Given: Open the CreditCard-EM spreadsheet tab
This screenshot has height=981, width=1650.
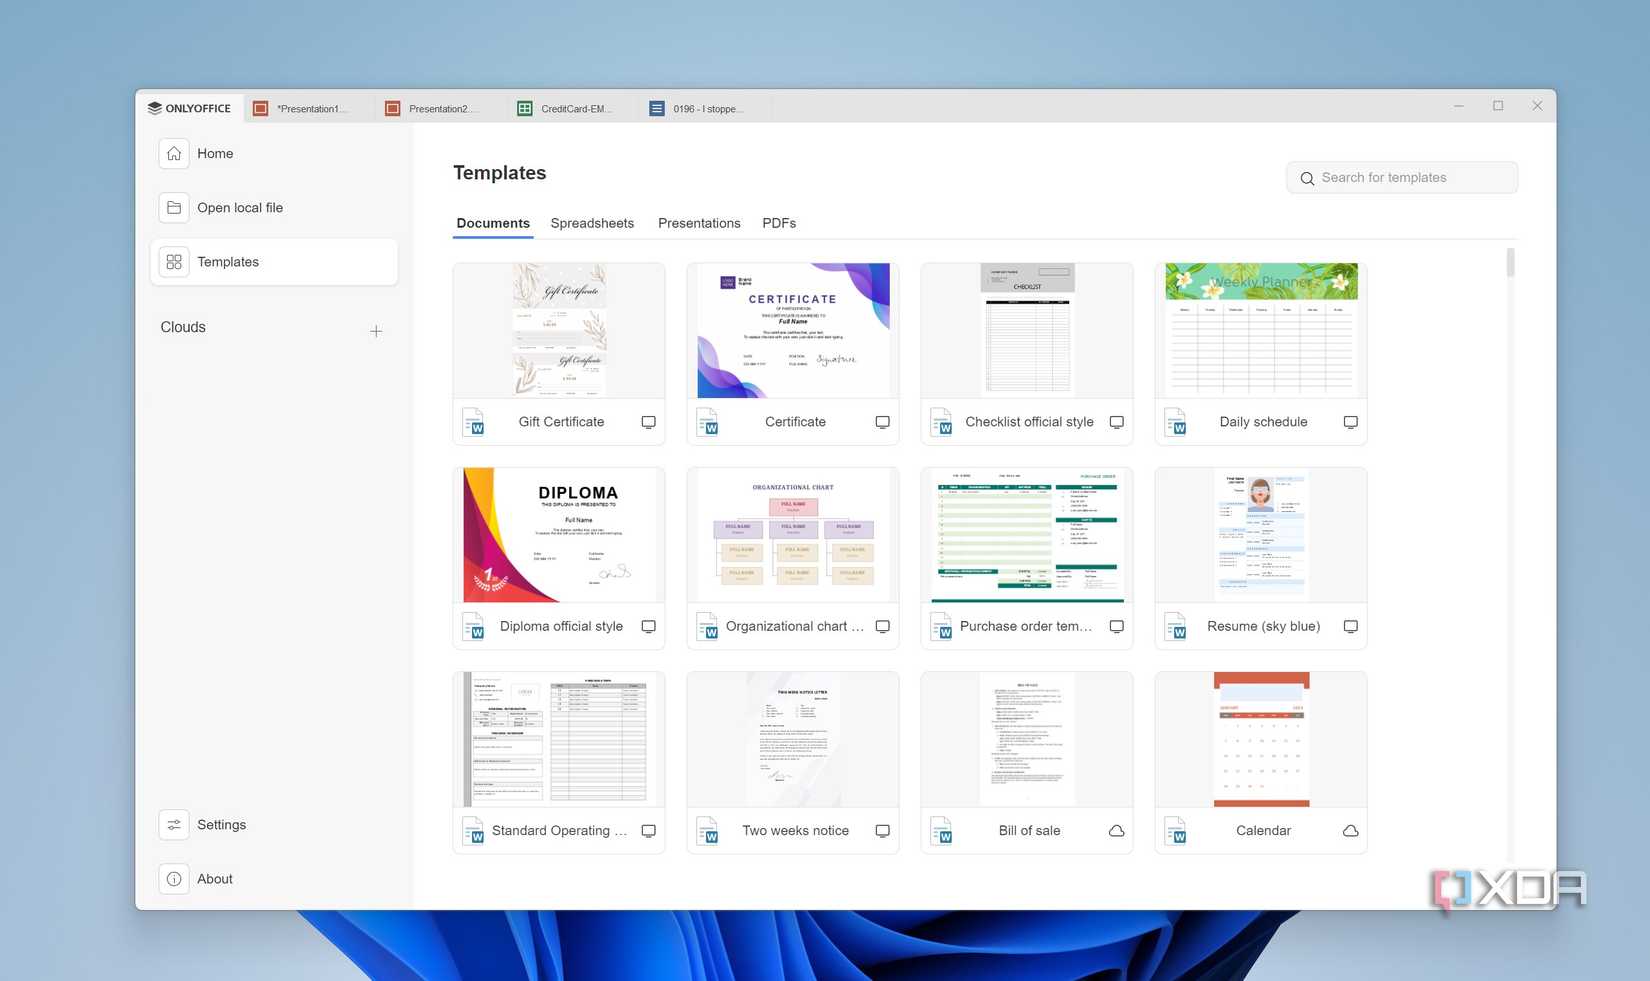Looking at the screenshot, I should coord(572,108).
